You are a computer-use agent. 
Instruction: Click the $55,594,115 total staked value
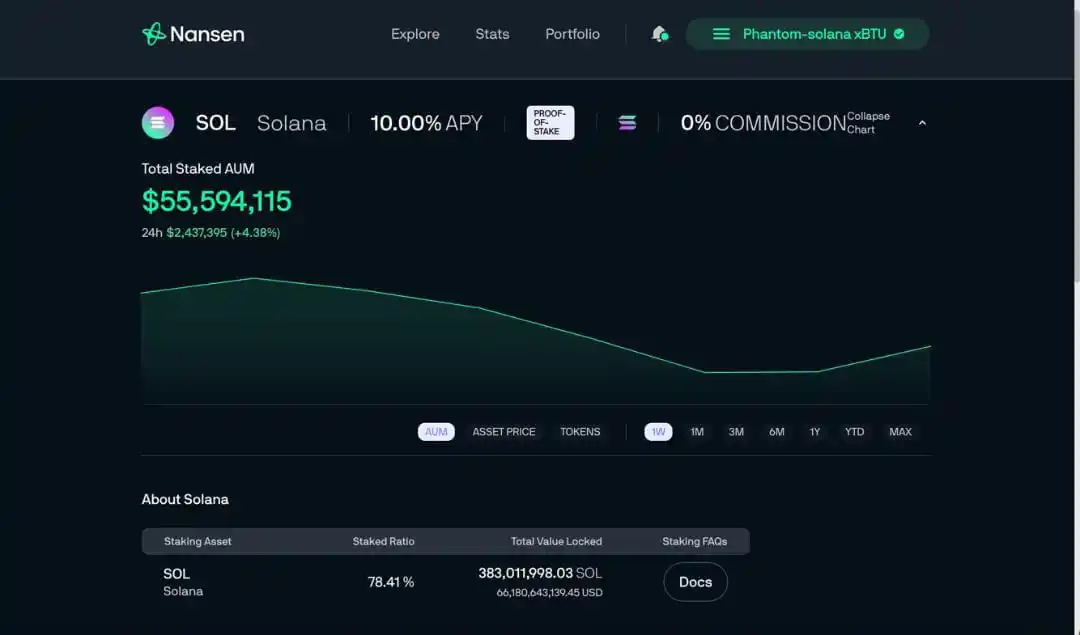pyautogui.click(x=216, y=201)
